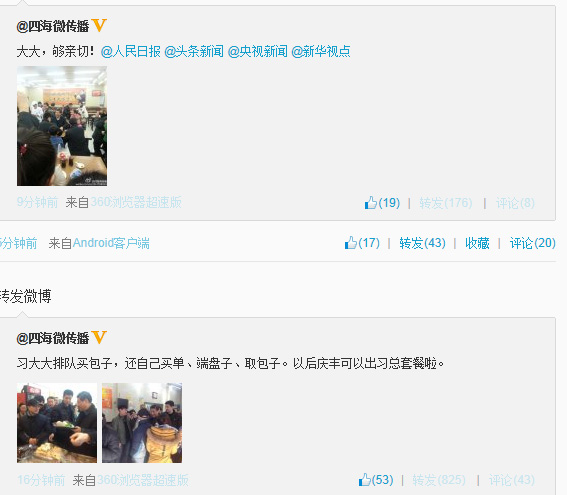Click the thumbs-up icon with 53 likes

364,479
